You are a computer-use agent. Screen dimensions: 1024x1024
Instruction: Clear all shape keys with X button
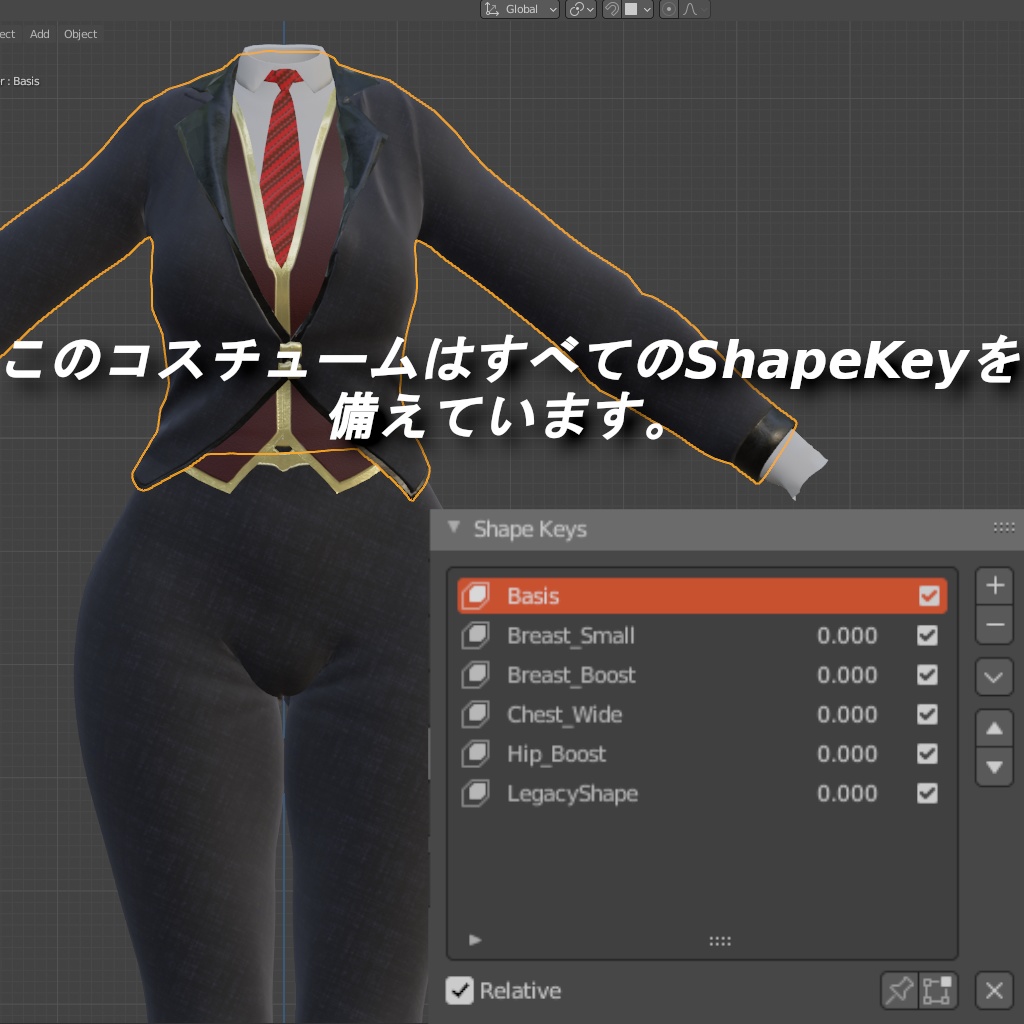995,990
